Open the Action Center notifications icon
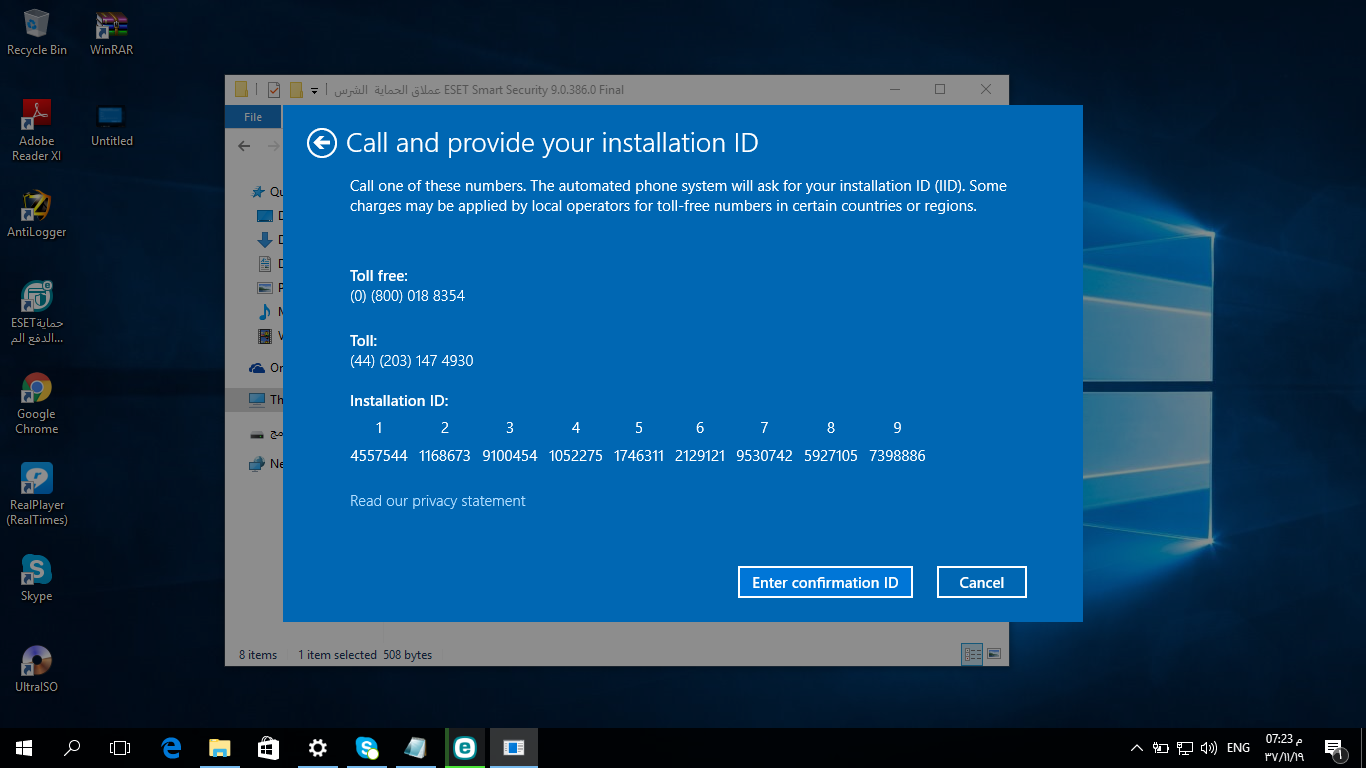Viewport: 1366px width, 768px height. point(1333,748)
